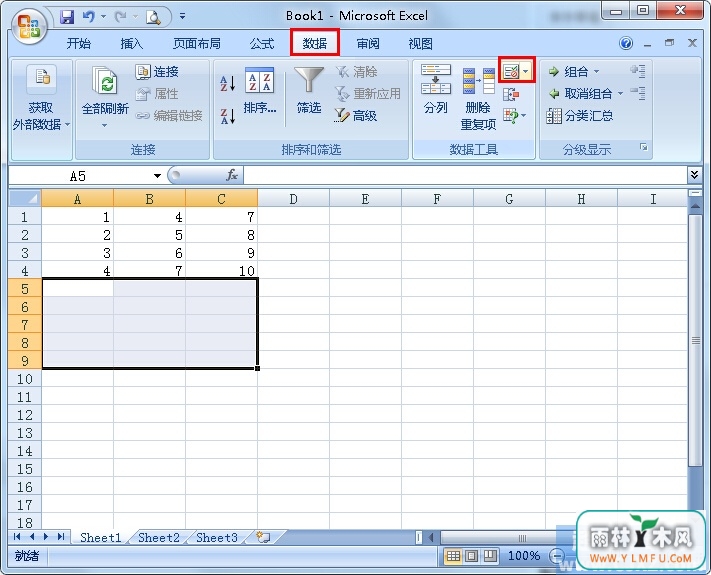
Task: Click 组合 group button
Action: click(568, 72)
